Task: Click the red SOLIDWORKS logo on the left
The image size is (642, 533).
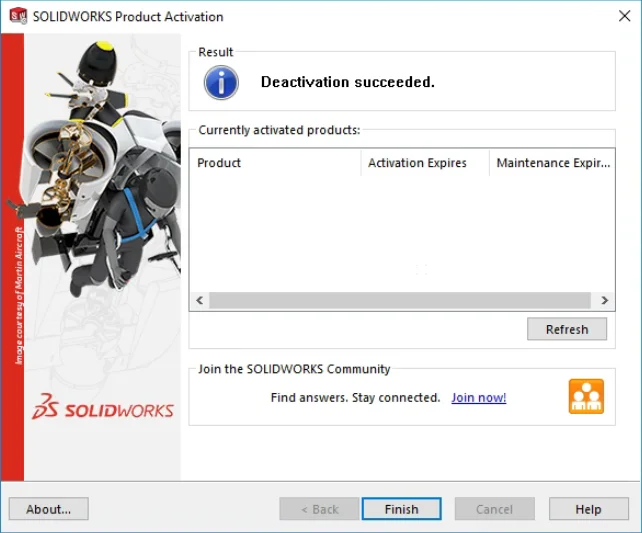Action: (103, 409)
